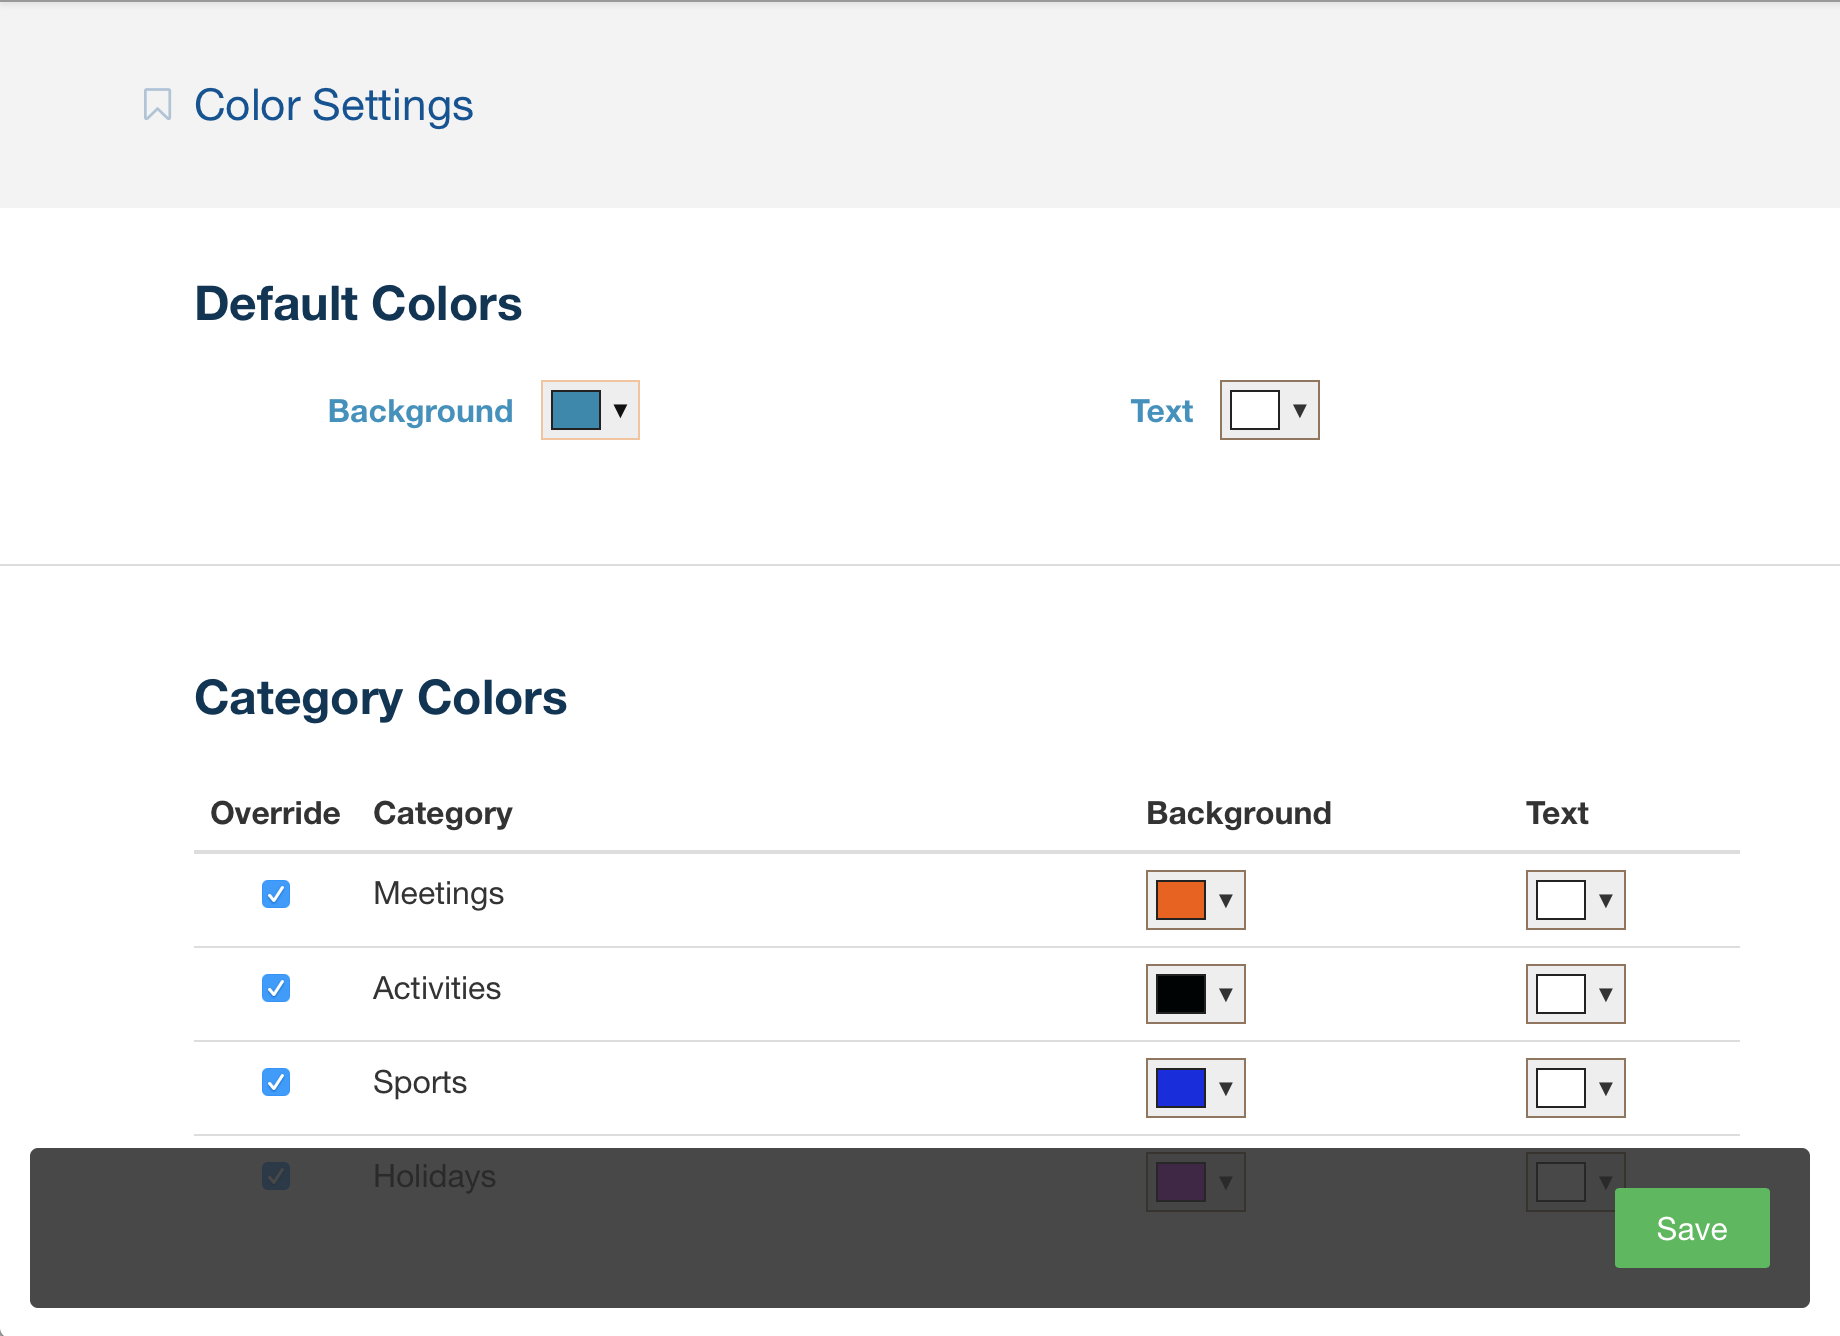
Task: Open the Meetings background color dropdown arrow
Action: pyautogui.click(x=1226, y=900)
